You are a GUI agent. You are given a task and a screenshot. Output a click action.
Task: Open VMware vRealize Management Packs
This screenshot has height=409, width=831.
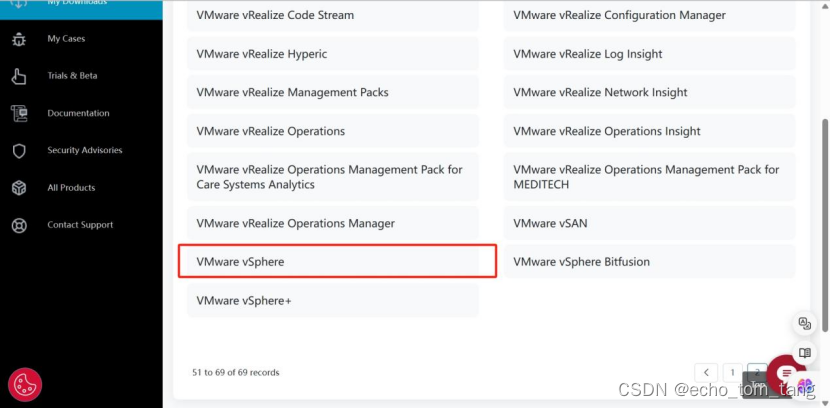(x=333, y=93)
